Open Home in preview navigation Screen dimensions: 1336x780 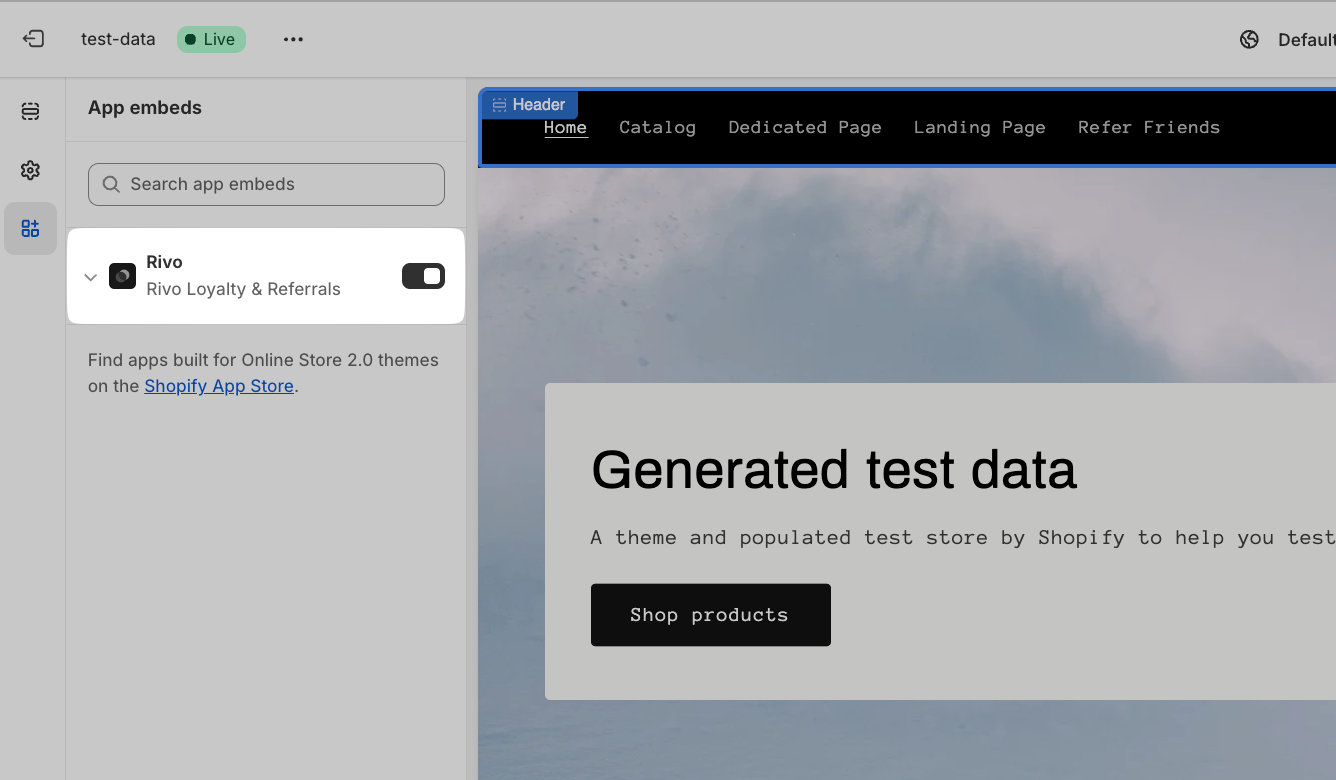(x=566, y=127)
